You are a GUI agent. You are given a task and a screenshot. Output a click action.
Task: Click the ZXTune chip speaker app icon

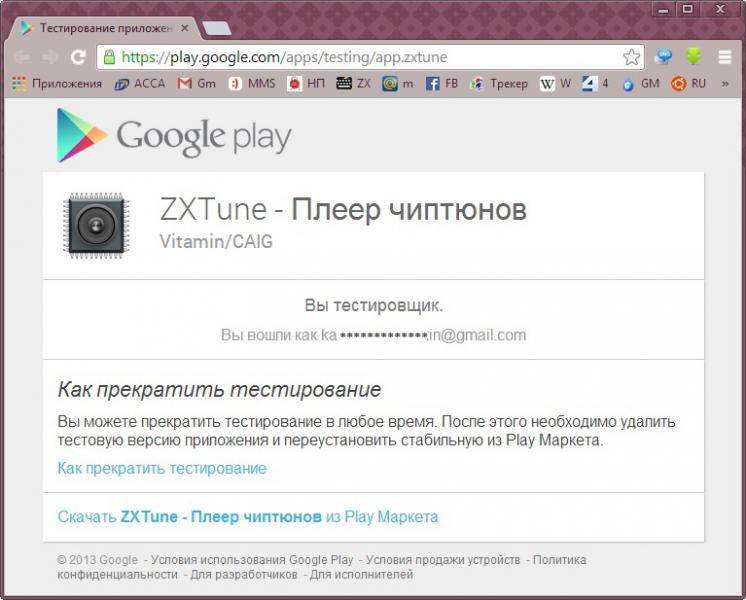pyautogui.click(x=95, y=226)
